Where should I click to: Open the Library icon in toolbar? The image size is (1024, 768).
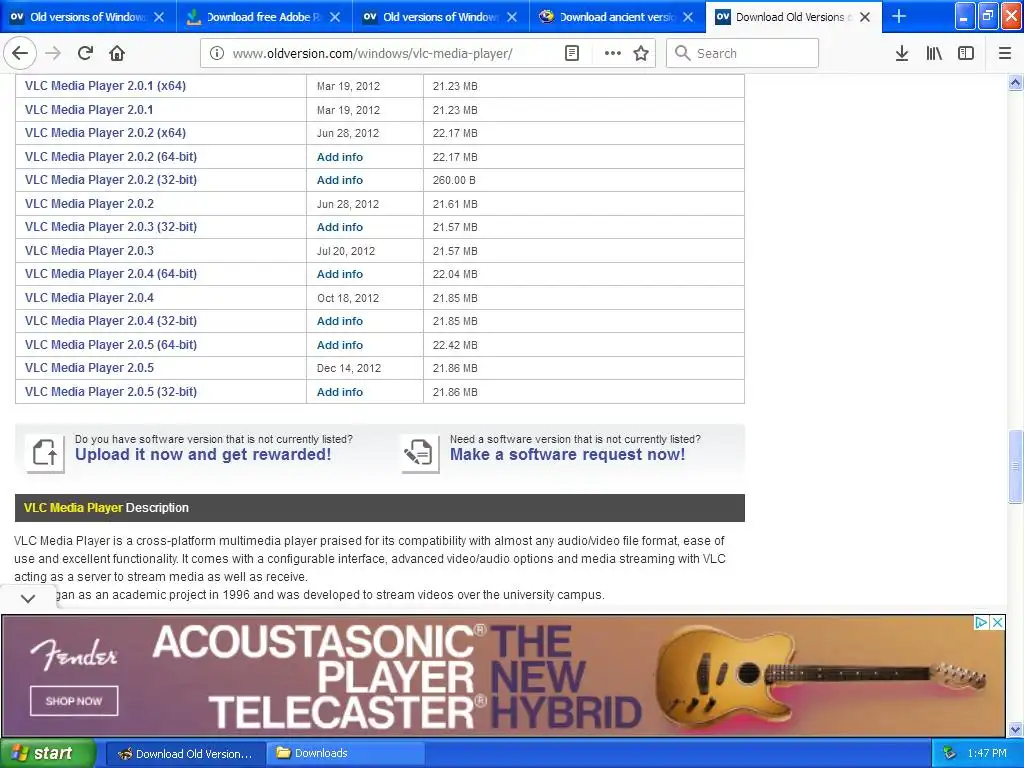[x=934, y=53]
